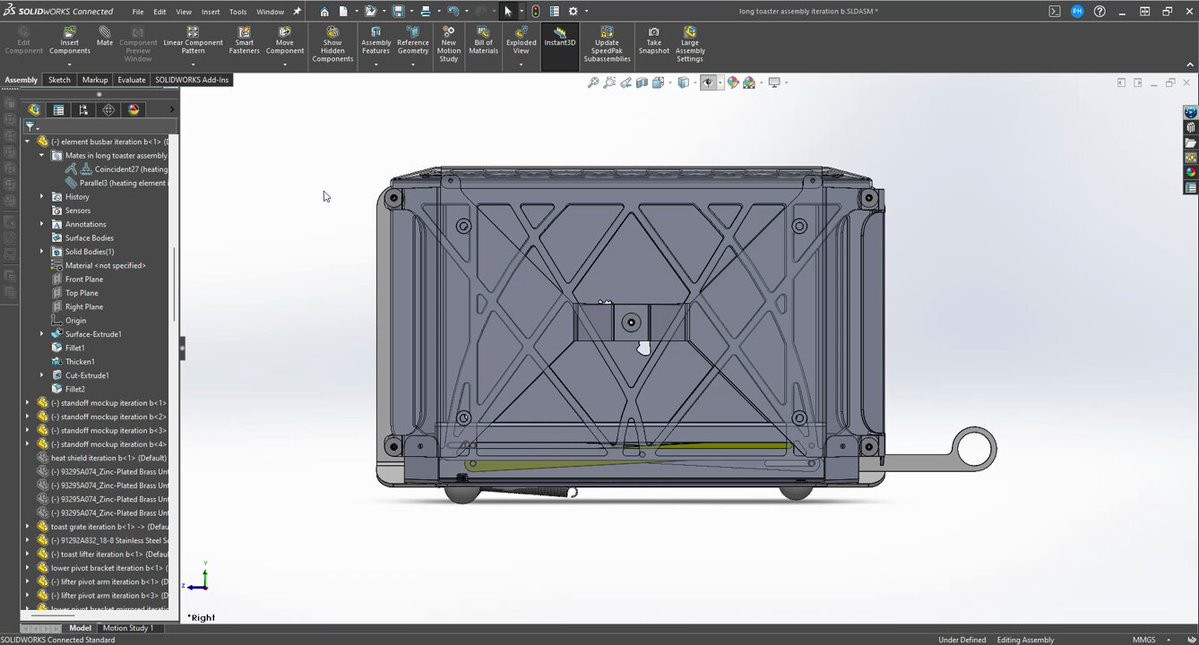Image resolution: width=1199 pixels, height=645 pixels.
Task: Create Exploded View
Action: click(521, 41)
